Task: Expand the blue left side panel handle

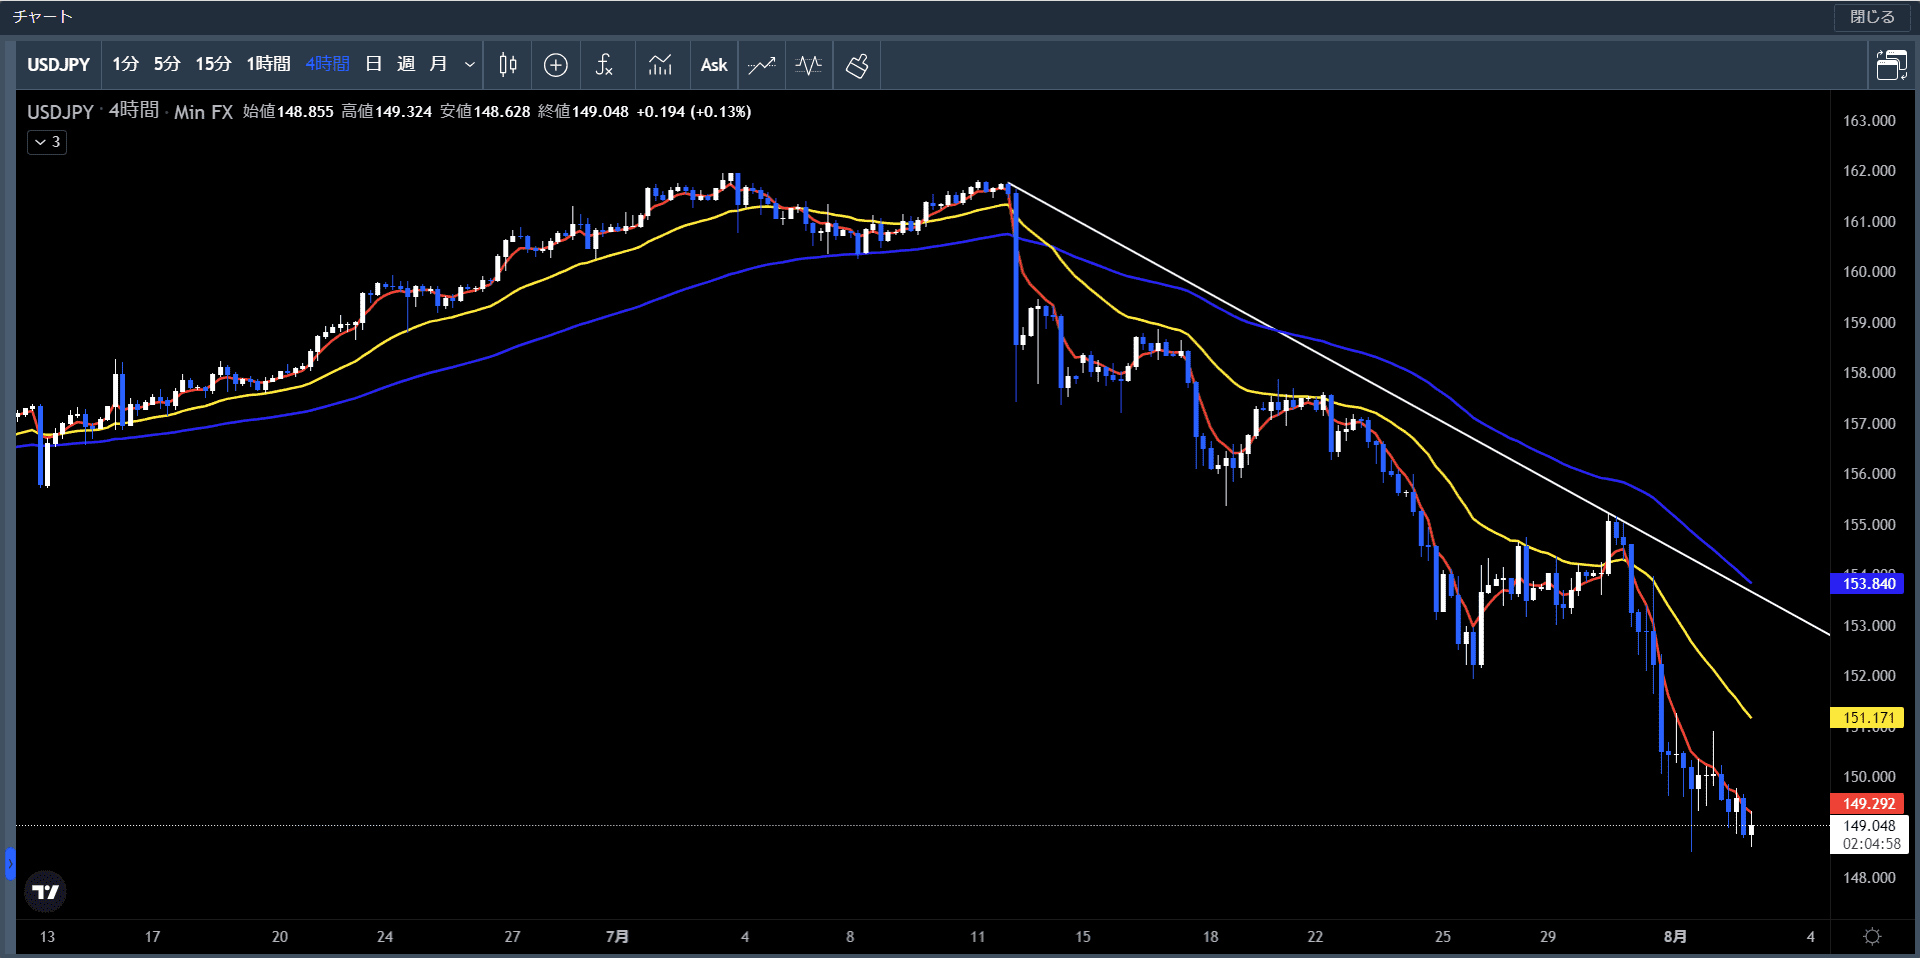Action: pyautogui.click(x=10, y=863)
